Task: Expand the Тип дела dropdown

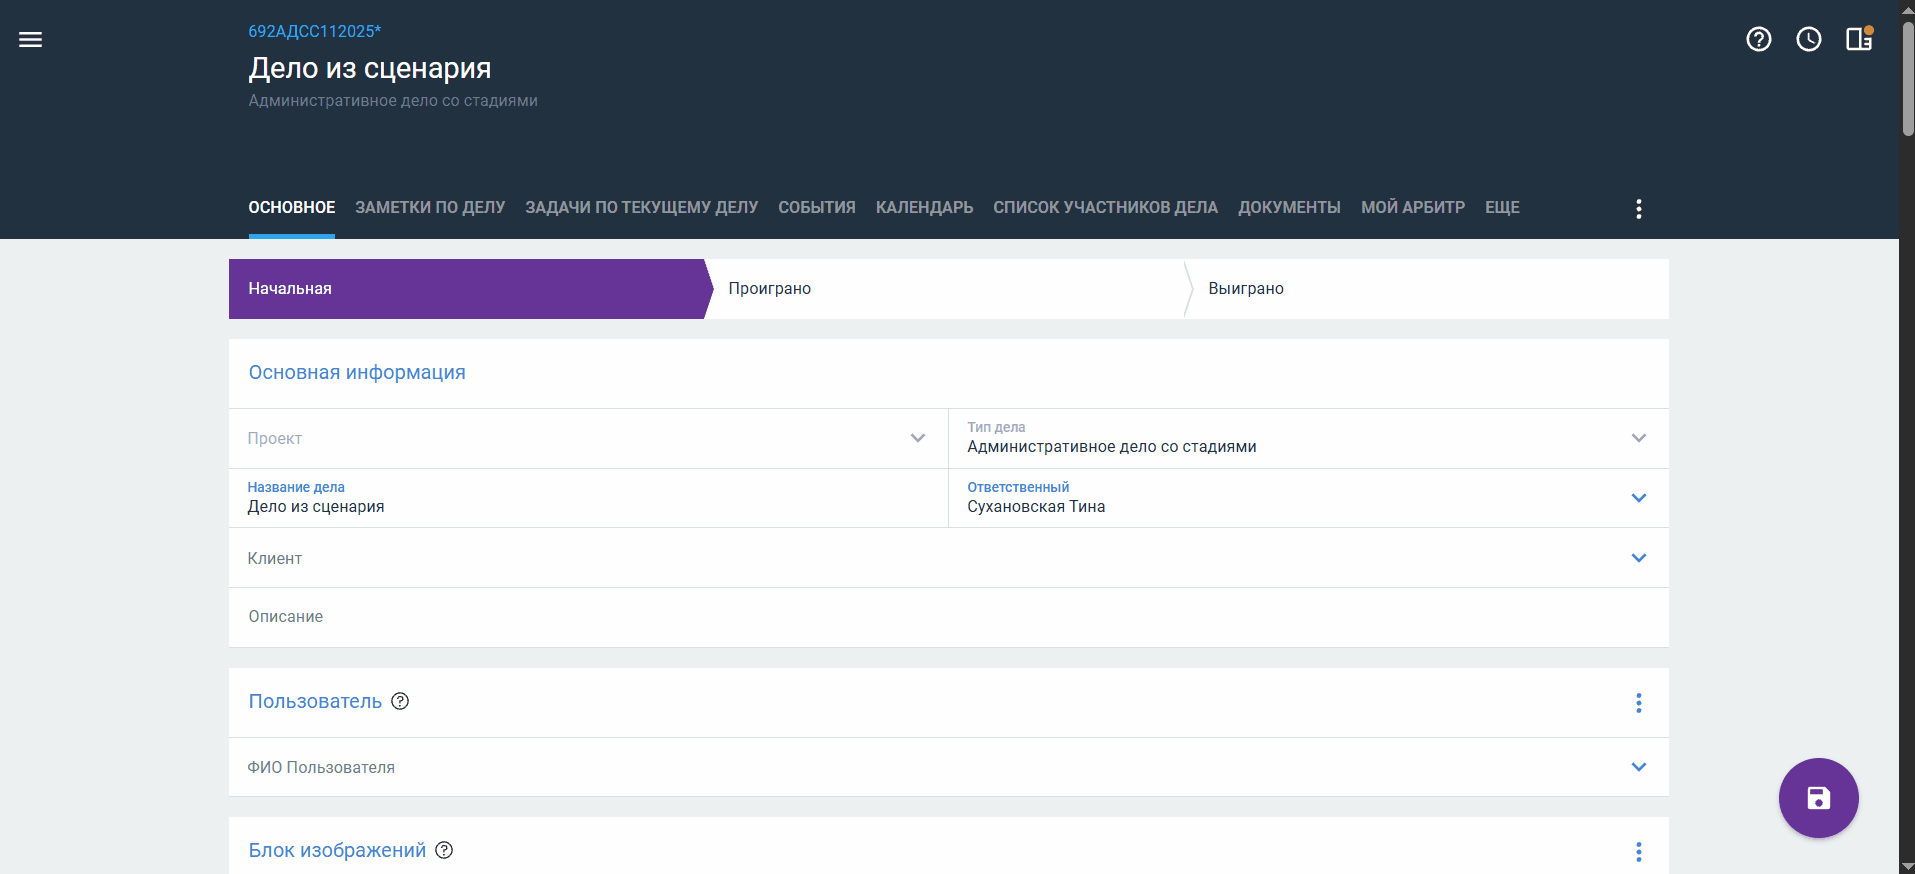Action: pyautogui.click(x=1638, y=438)
